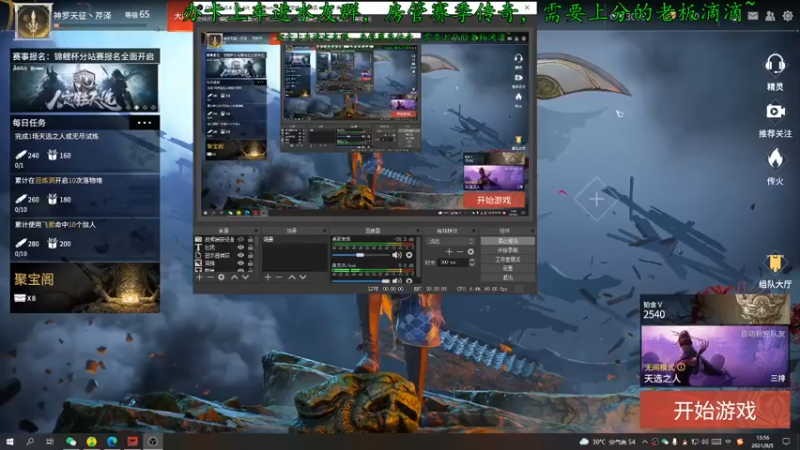Lock the text source row
800x450 pixels.
click(x=251, y=247)
